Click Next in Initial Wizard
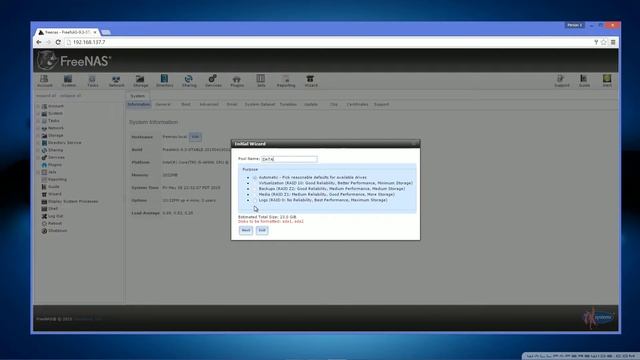This screenshot has height=360, width=640. pos(246,230)
